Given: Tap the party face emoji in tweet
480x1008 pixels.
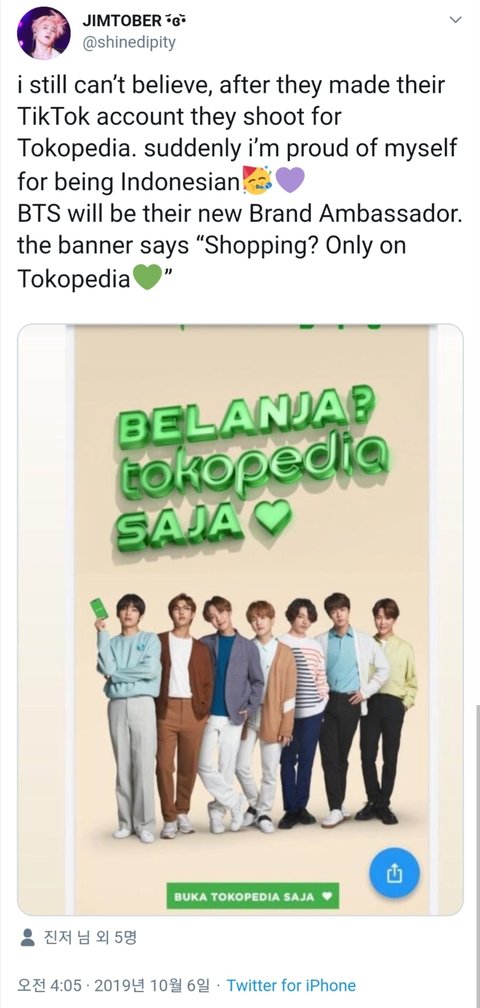Looking at the screenshot, I should [258, 181].
